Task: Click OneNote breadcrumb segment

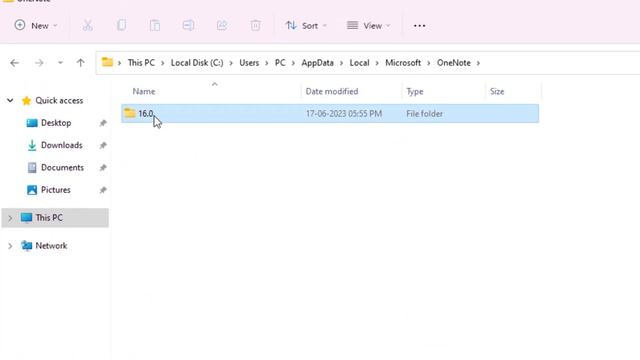Action: pyautogui.click(x=454, y=63)
